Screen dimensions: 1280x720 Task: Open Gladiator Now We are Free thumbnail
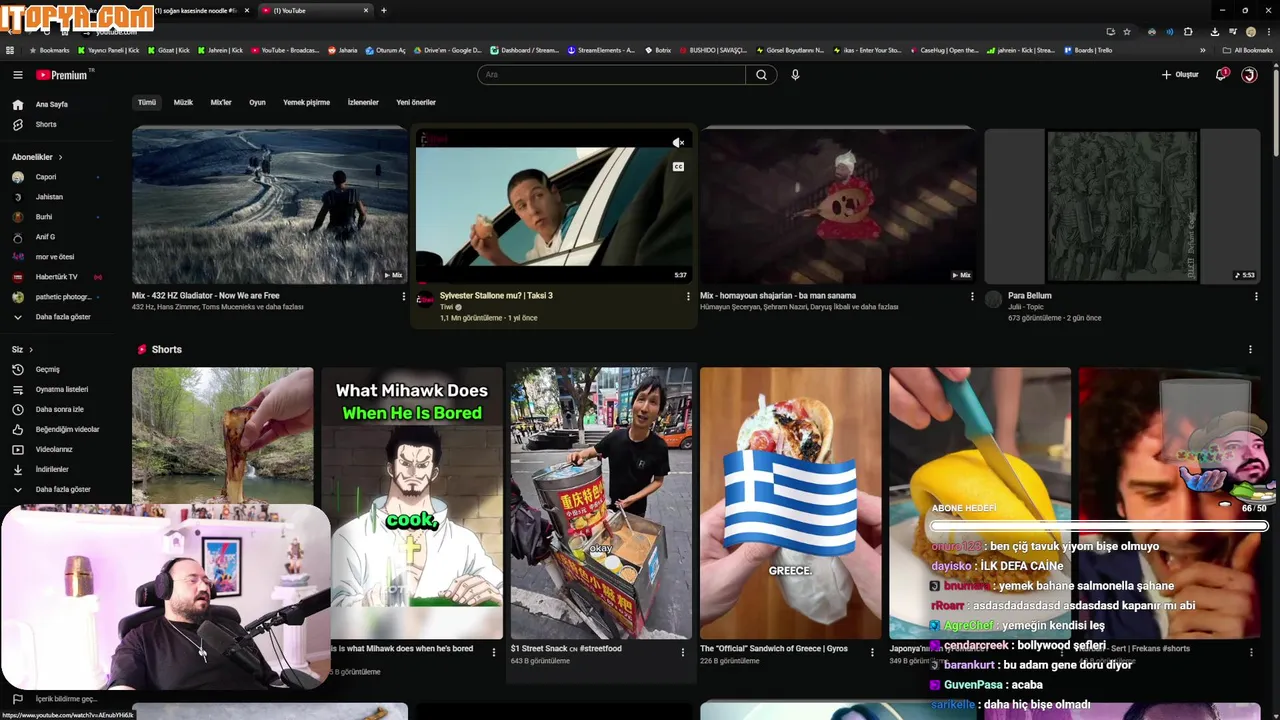pyautogui.click(x=270, y=205)
